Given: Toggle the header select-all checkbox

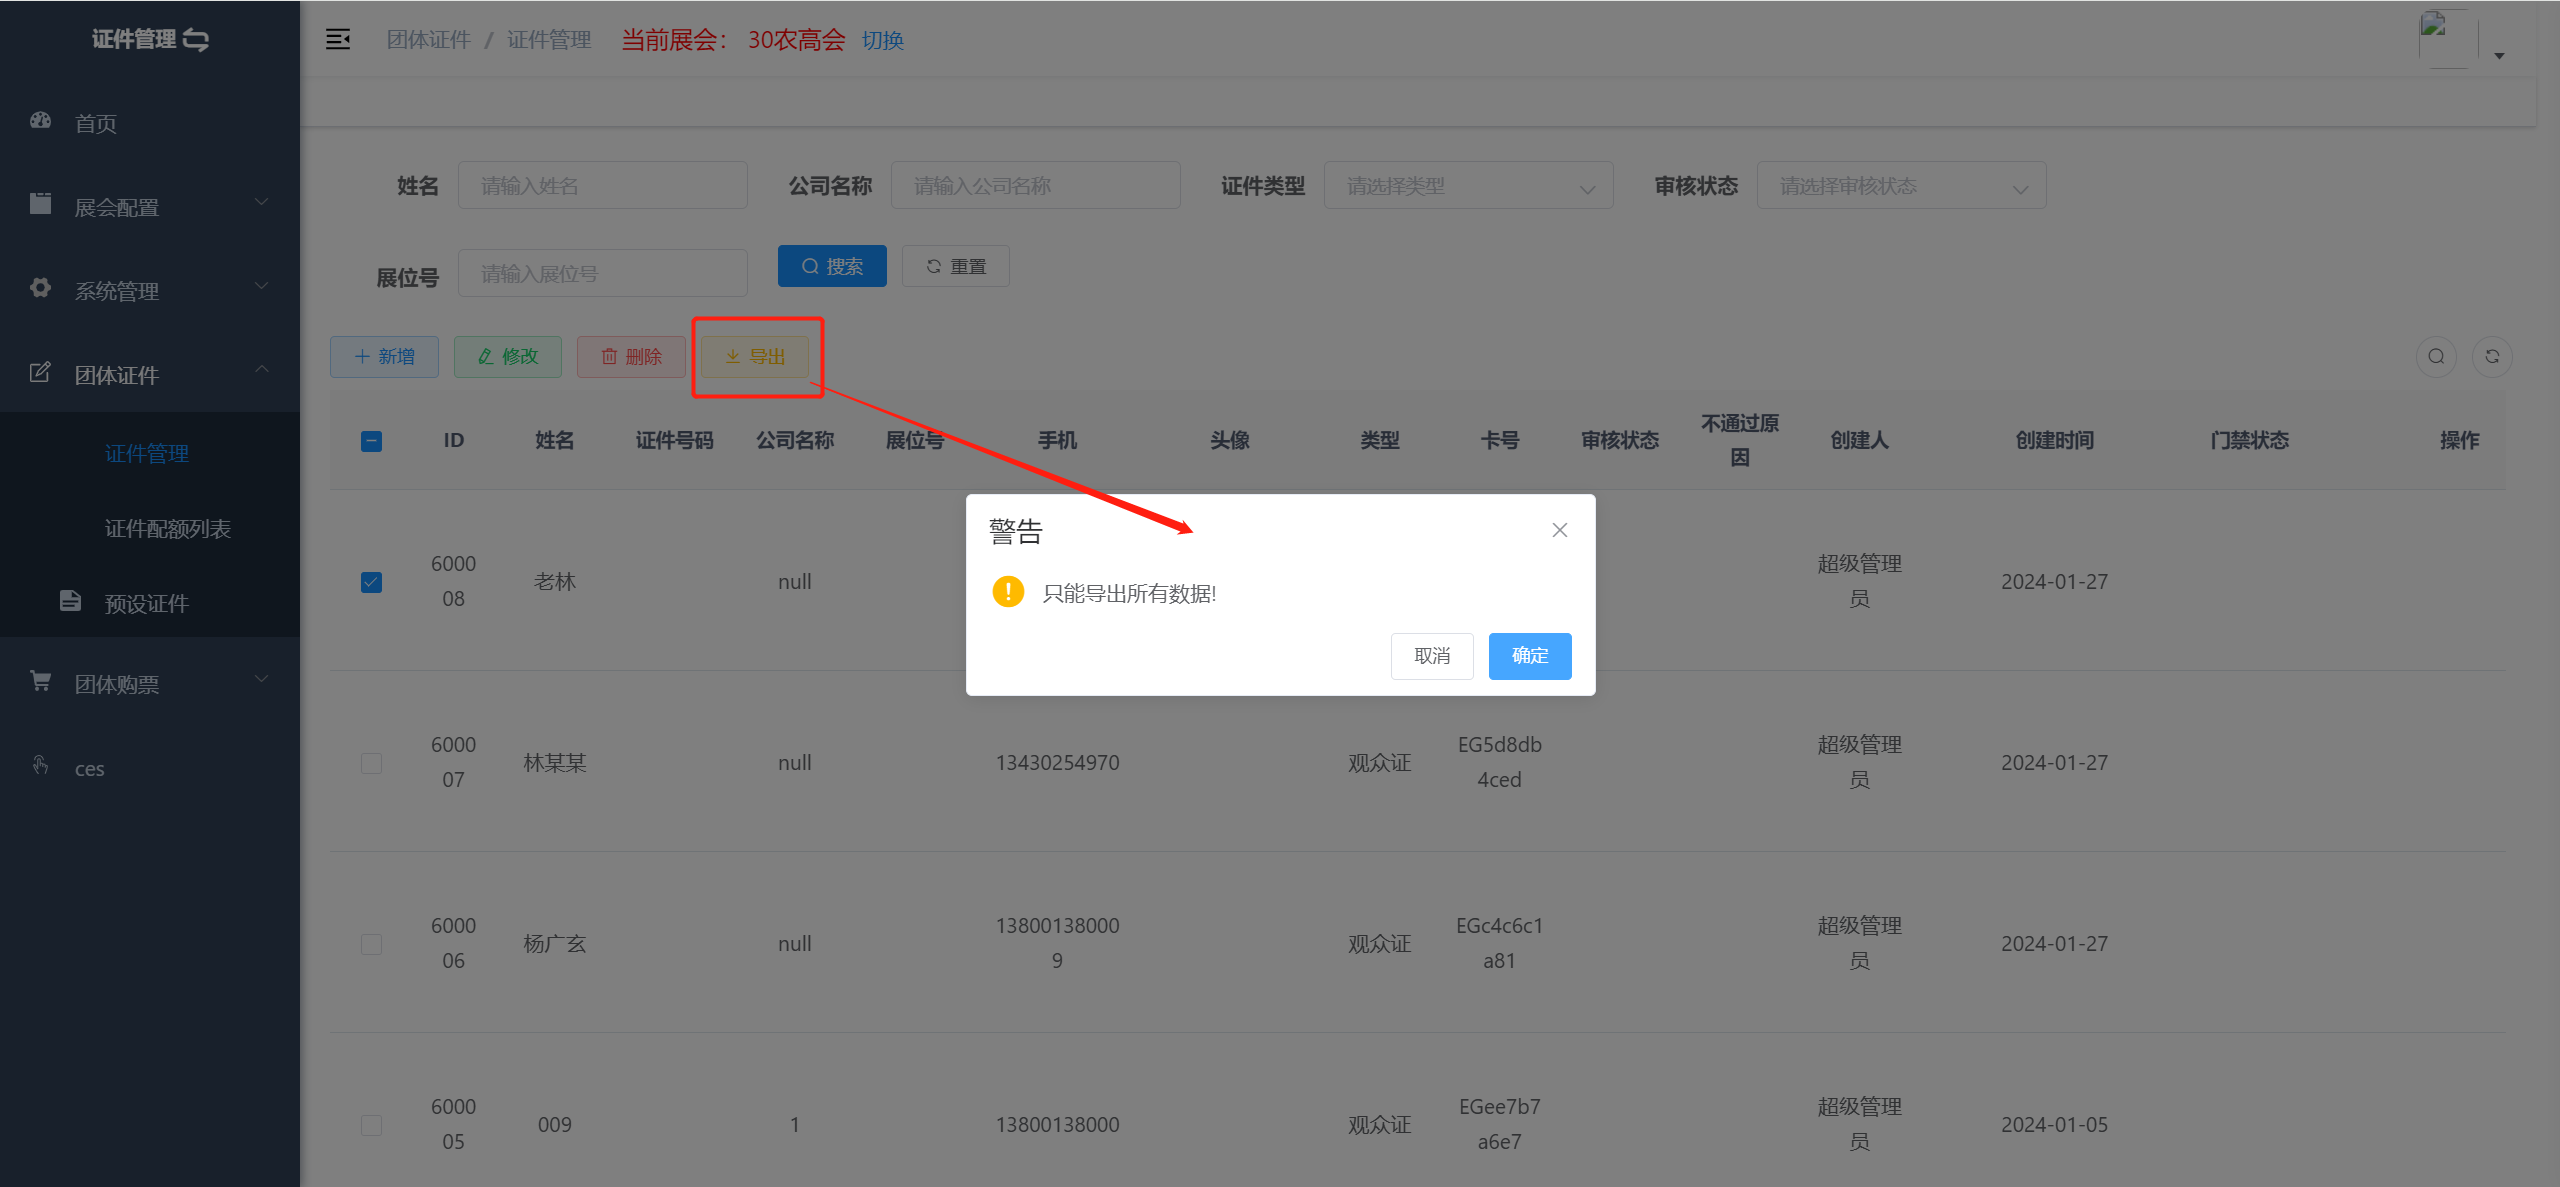Looking at the screenshot, I should [371, 441].
